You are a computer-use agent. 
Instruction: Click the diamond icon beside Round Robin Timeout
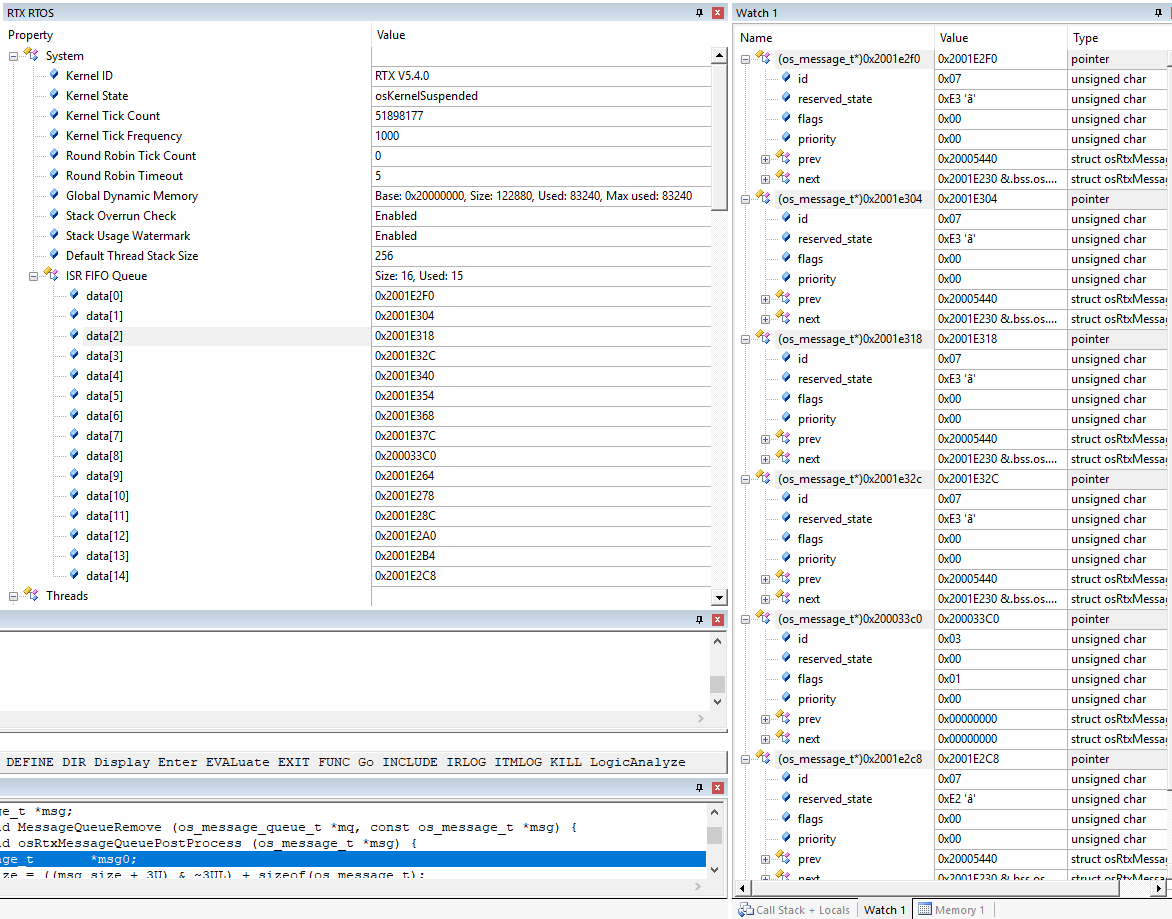click(x=54, y=175)
